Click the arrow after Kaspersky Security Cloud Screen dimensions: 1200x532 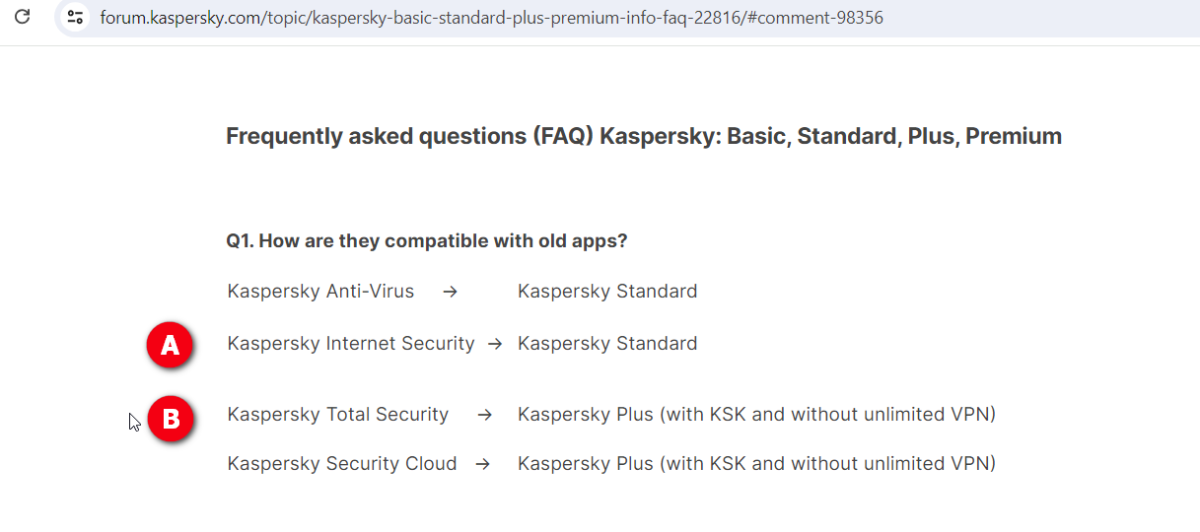click(482, 465)
